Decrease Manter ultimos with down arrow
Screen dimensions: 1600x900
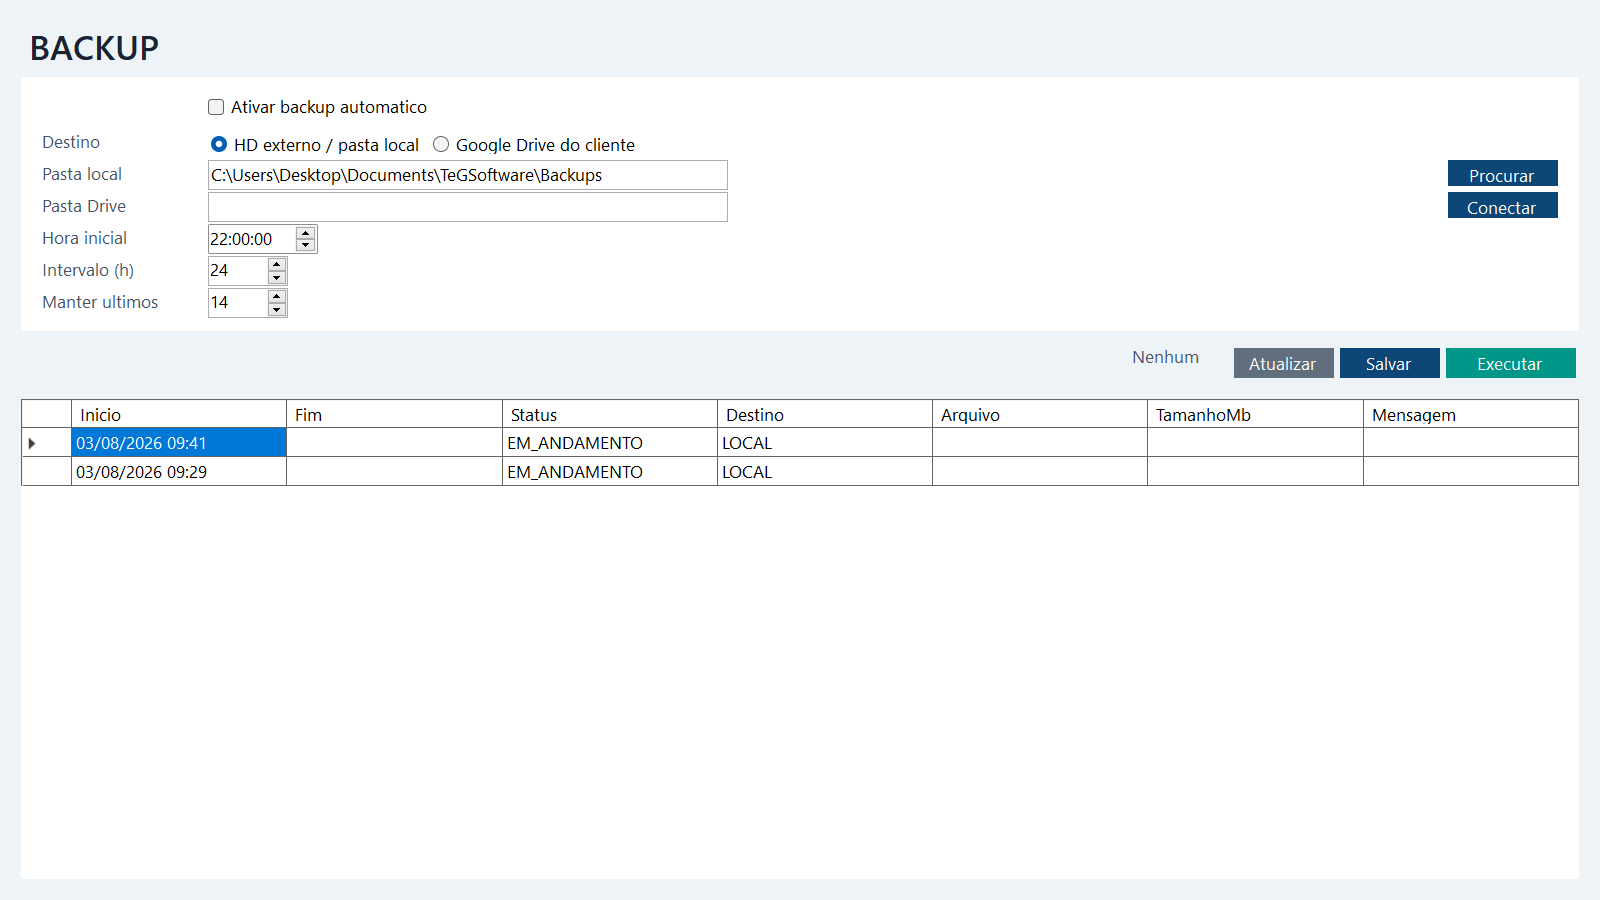(277, 309)
